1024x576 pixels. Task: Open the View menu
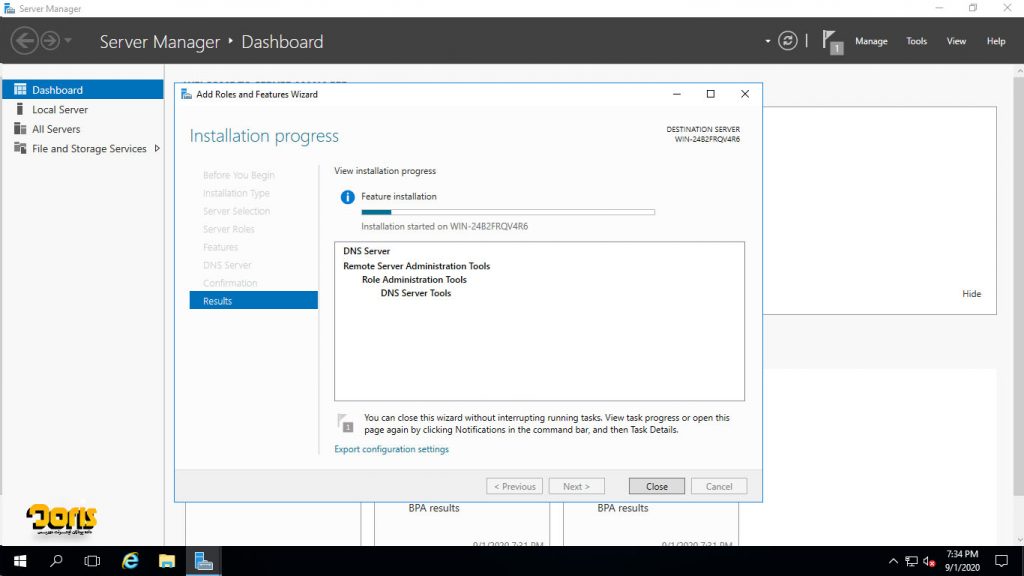956,41
